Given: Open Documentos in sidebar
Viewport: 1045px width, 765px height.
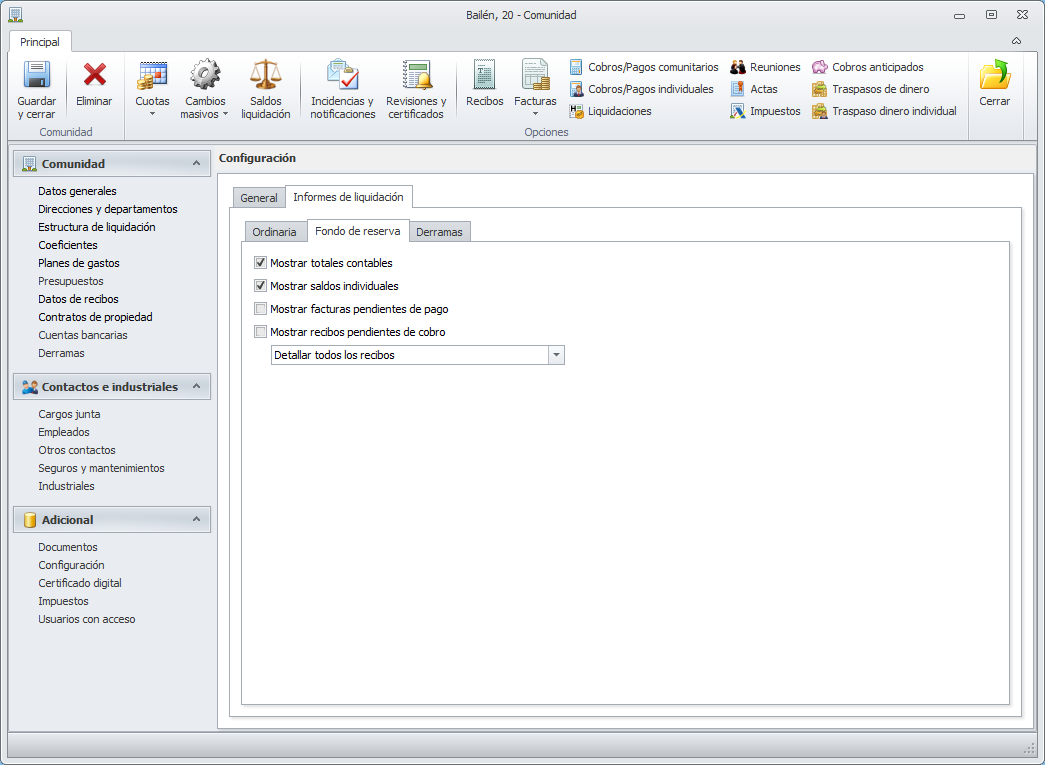Looking at the screenshot, I should [x=68, y=547].
